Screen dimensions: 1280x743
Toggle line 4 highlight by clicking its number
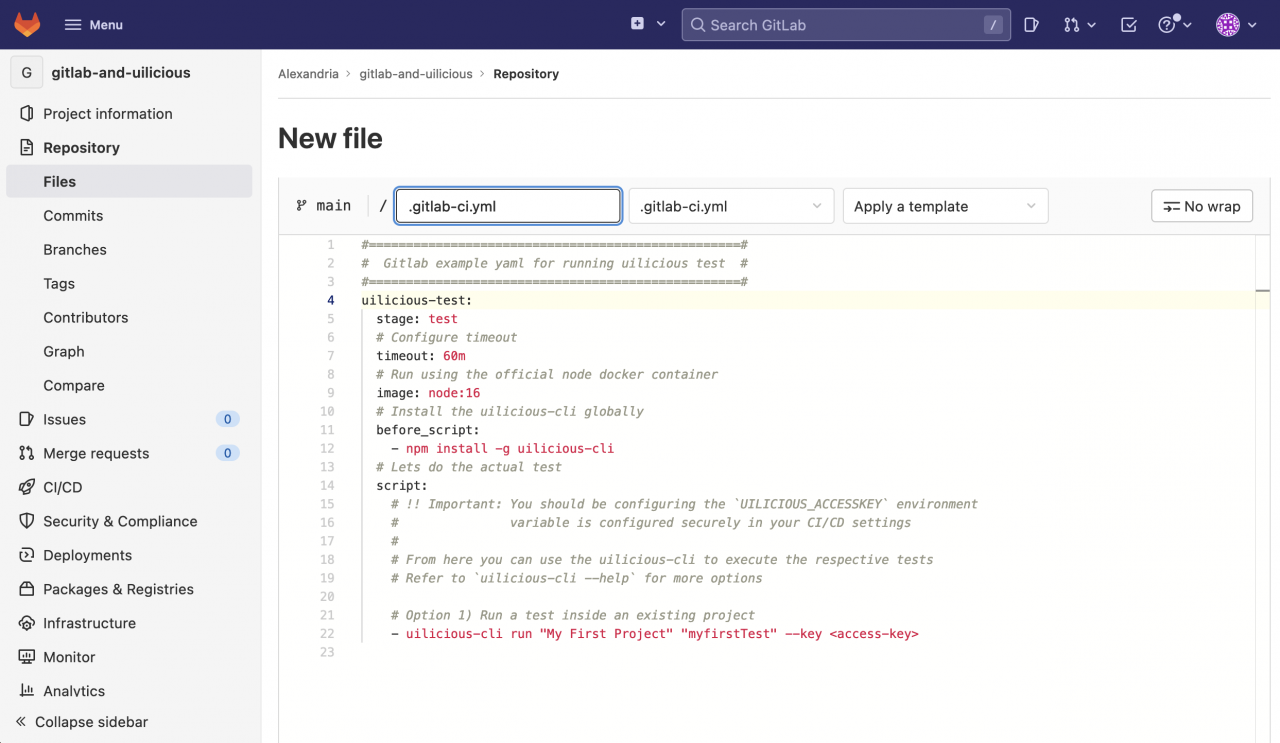pos(330,300)
